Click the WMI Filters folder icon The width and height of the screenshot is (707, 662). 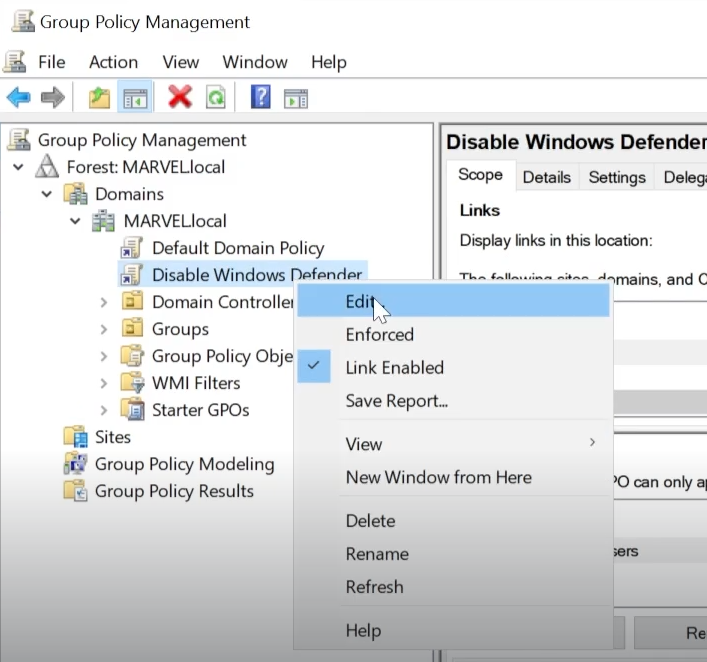[x=133, y=382]
